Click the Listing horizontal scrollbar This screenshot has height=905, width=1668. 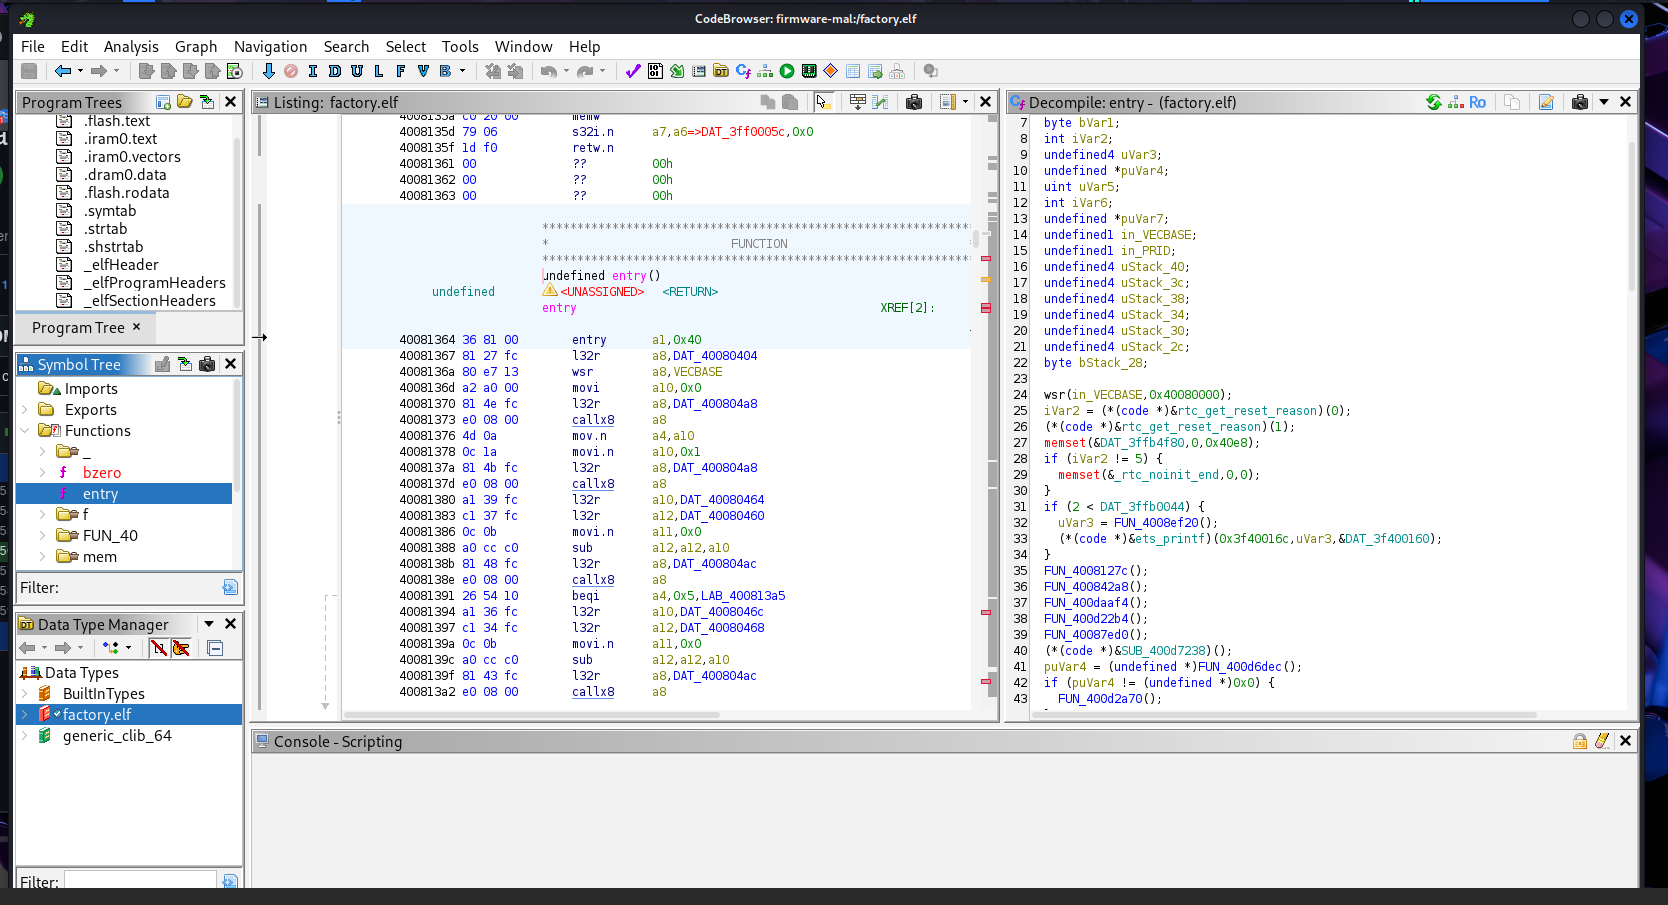point(531,715)
